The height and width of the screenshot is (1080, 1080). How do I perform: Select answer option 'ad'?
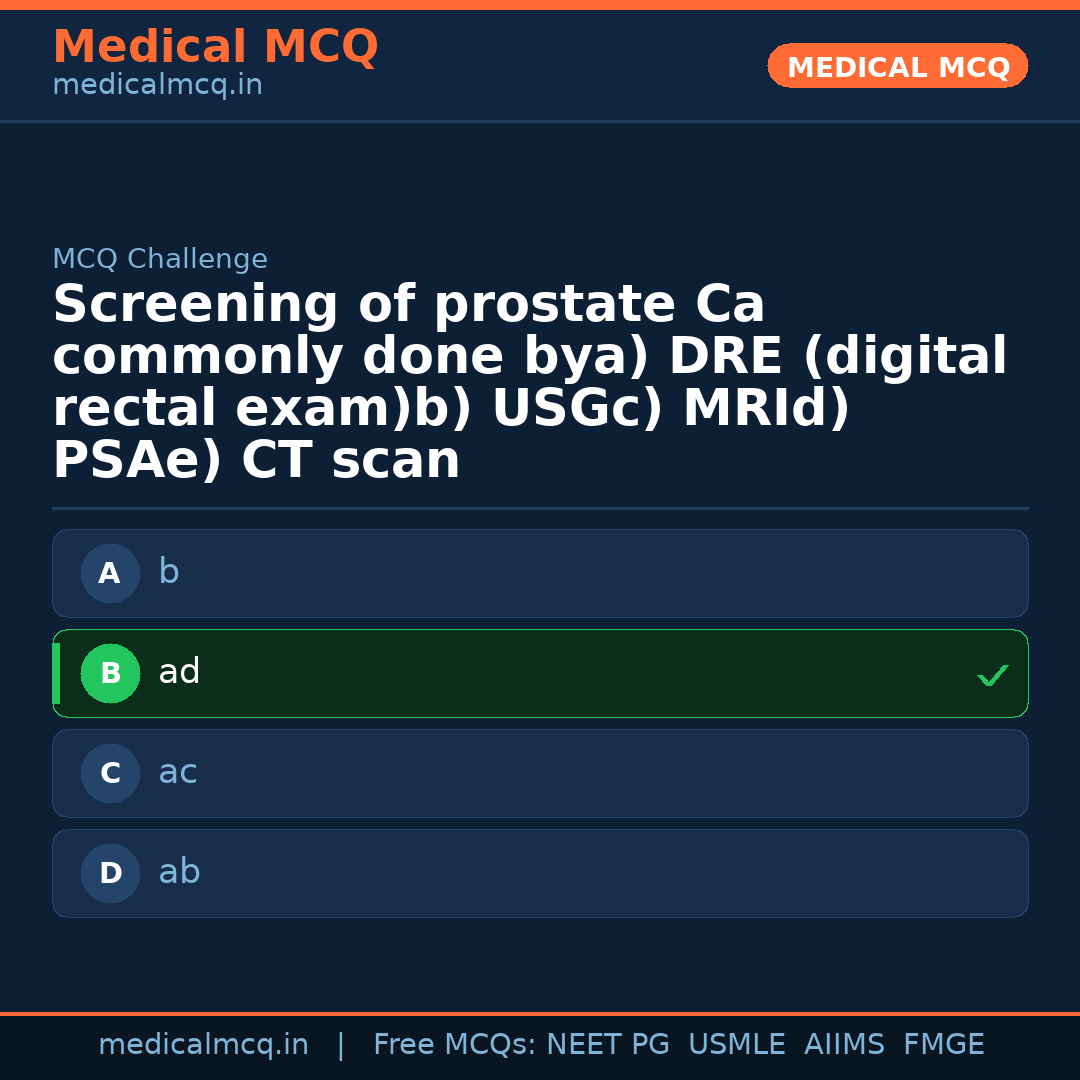[540, 674]
